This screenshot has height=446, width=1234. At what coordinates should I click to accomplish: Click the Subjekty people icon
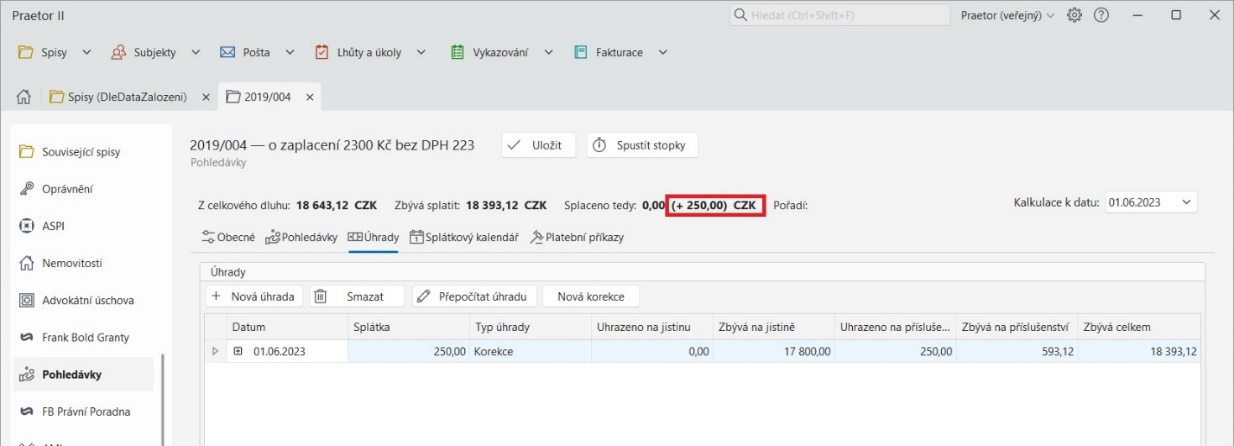point(118,52)
